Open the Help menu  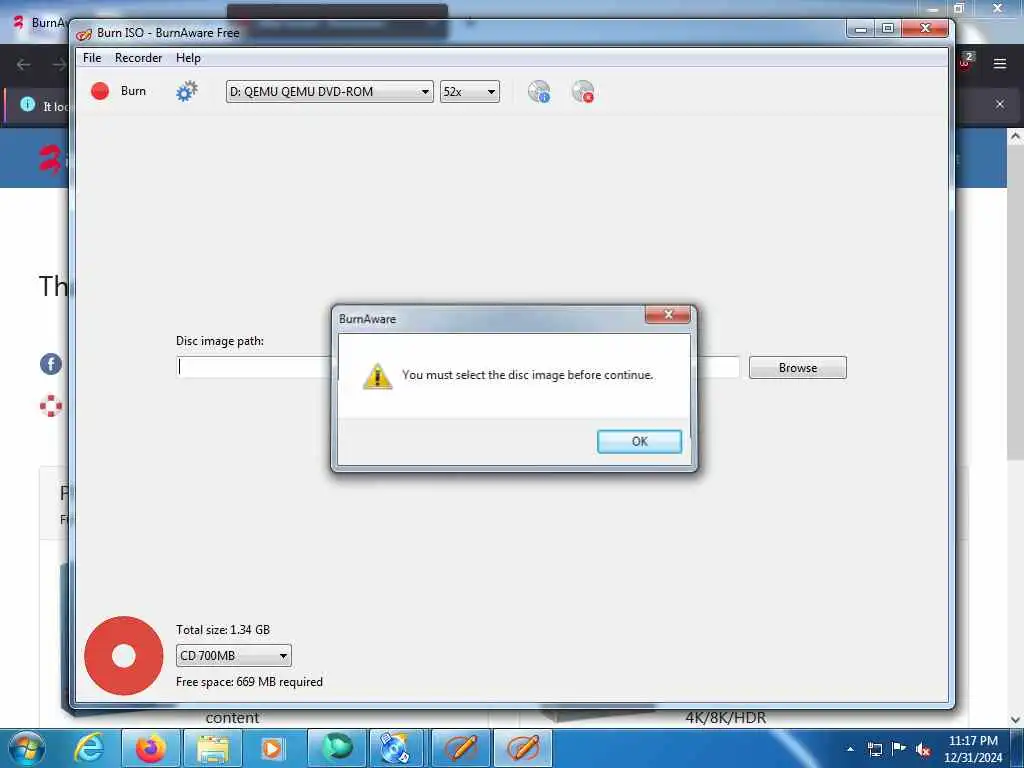point(188,57)
